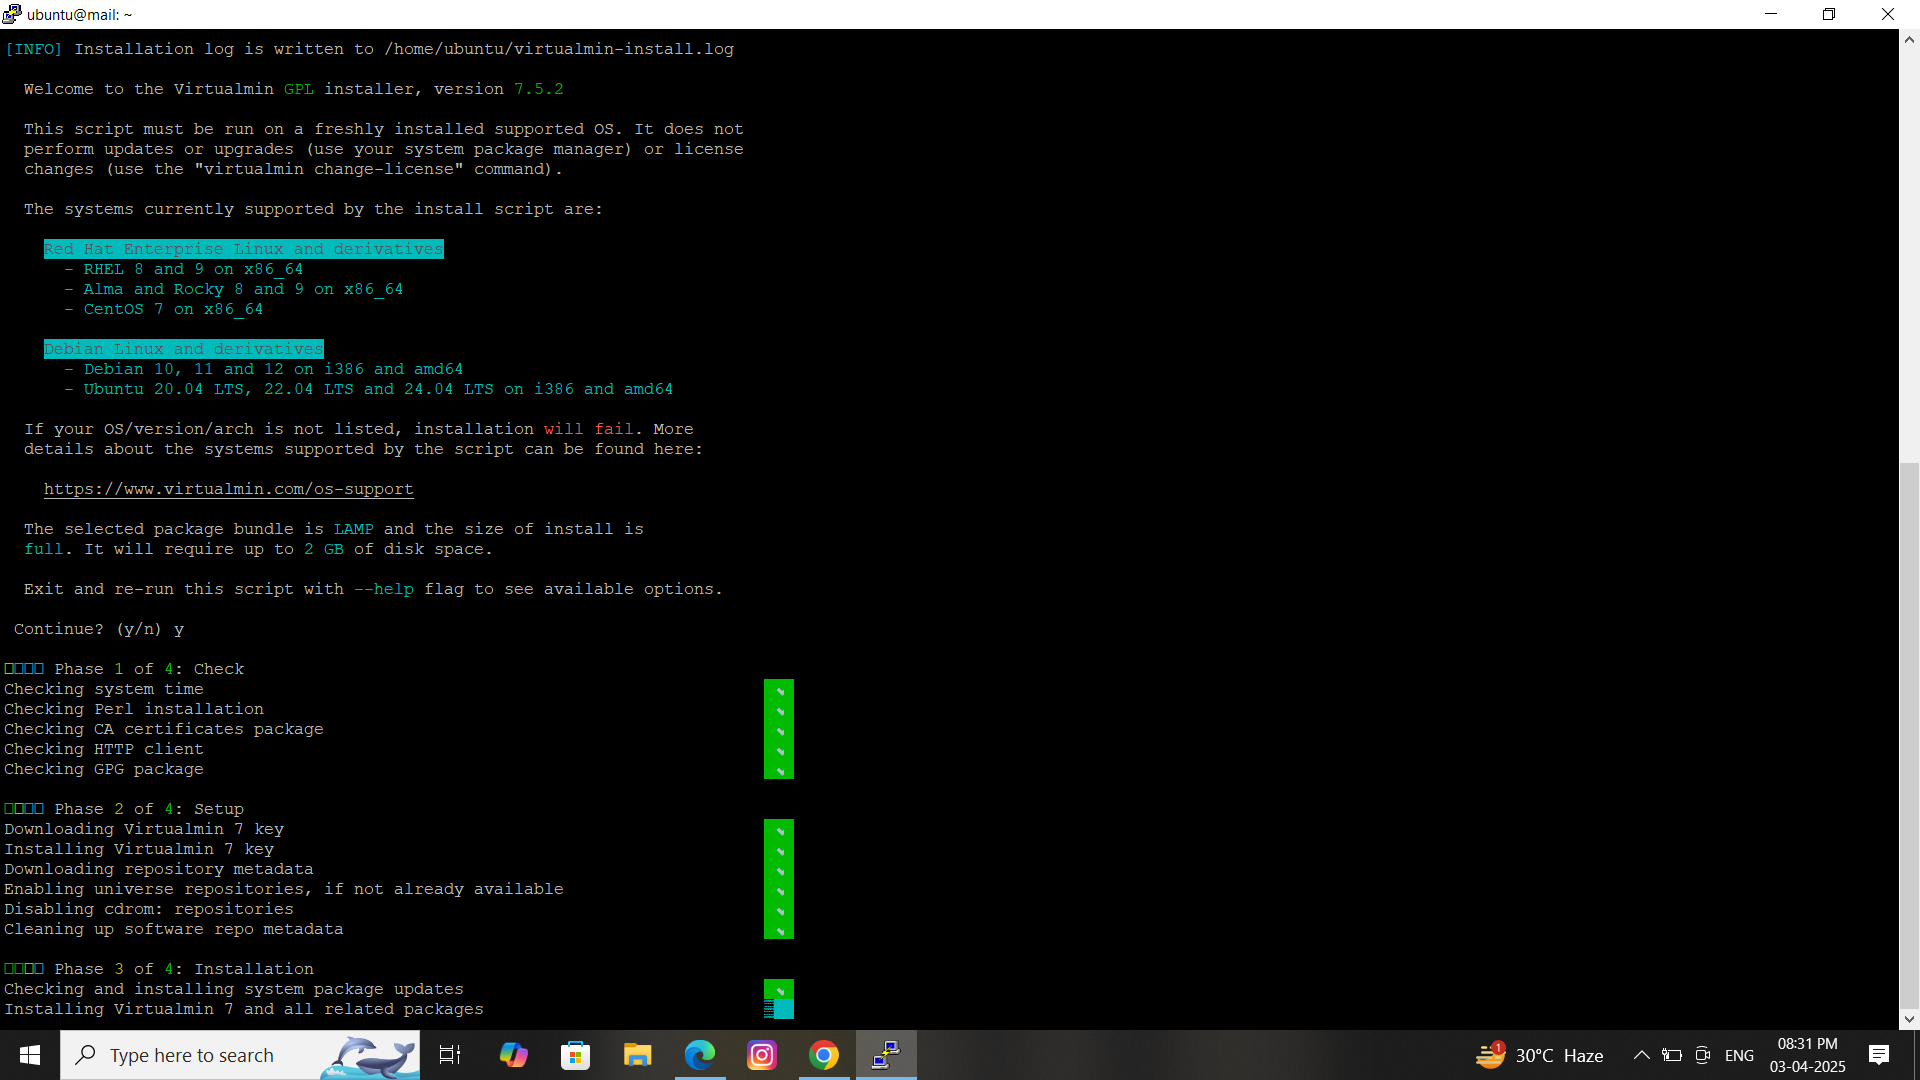
Task: Change ENG input language indicator
Action: 1739,1055
